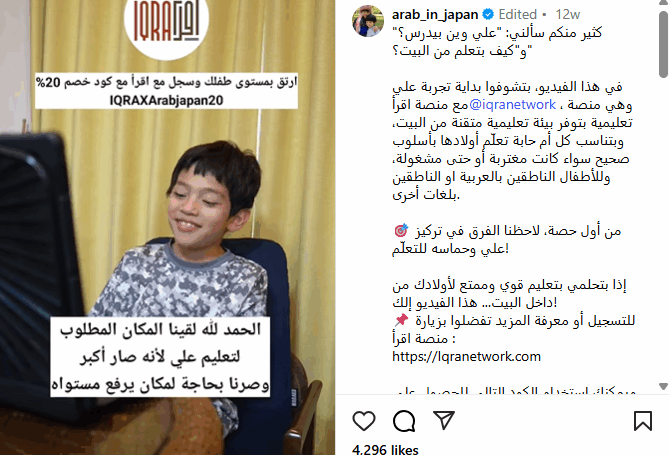
Task: Click the caption scrollbar thumb
Action: pyautogui.click(x=663, y=44)
